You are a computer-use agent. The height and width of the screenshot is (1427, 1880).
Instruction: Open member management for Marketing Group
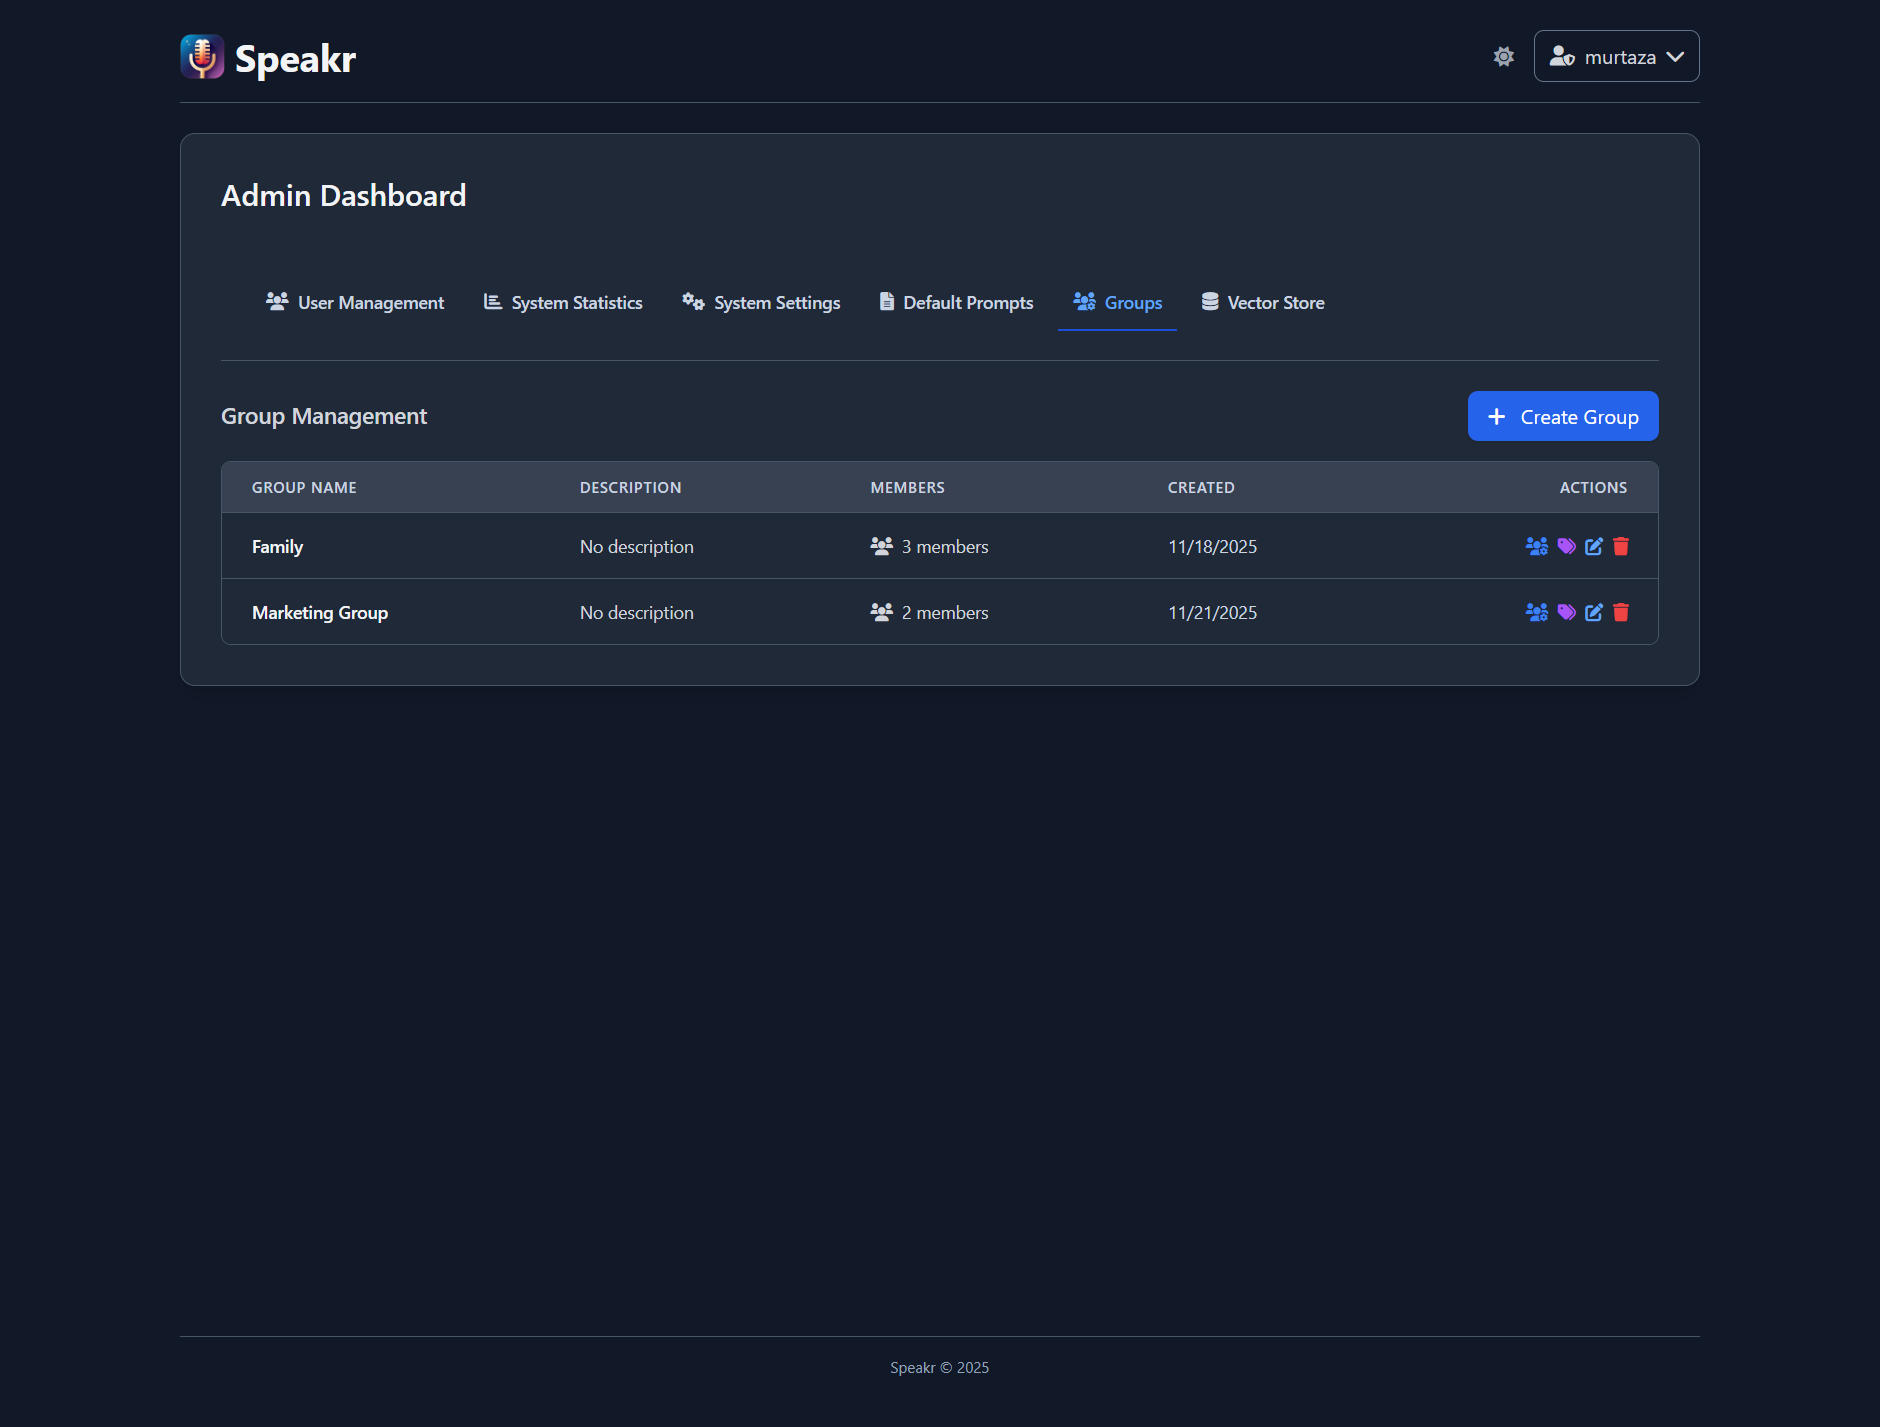point(1536,612)
